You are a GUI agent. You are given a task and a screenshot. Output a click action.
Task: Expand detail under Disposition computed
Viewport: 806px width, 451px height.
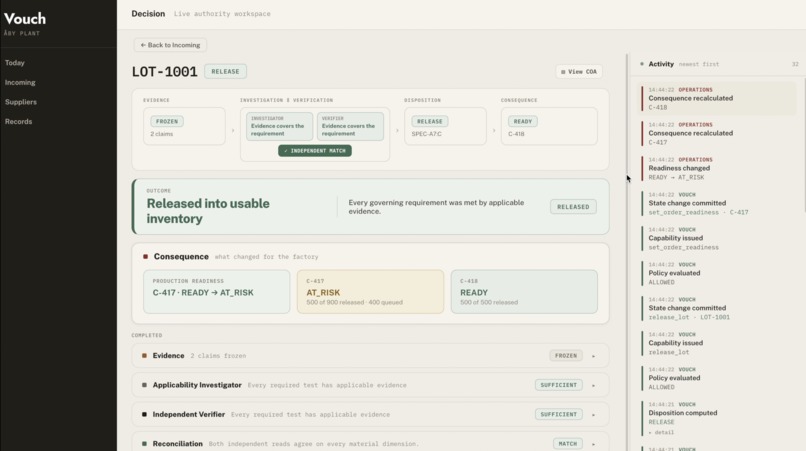(x=661, y=432)
